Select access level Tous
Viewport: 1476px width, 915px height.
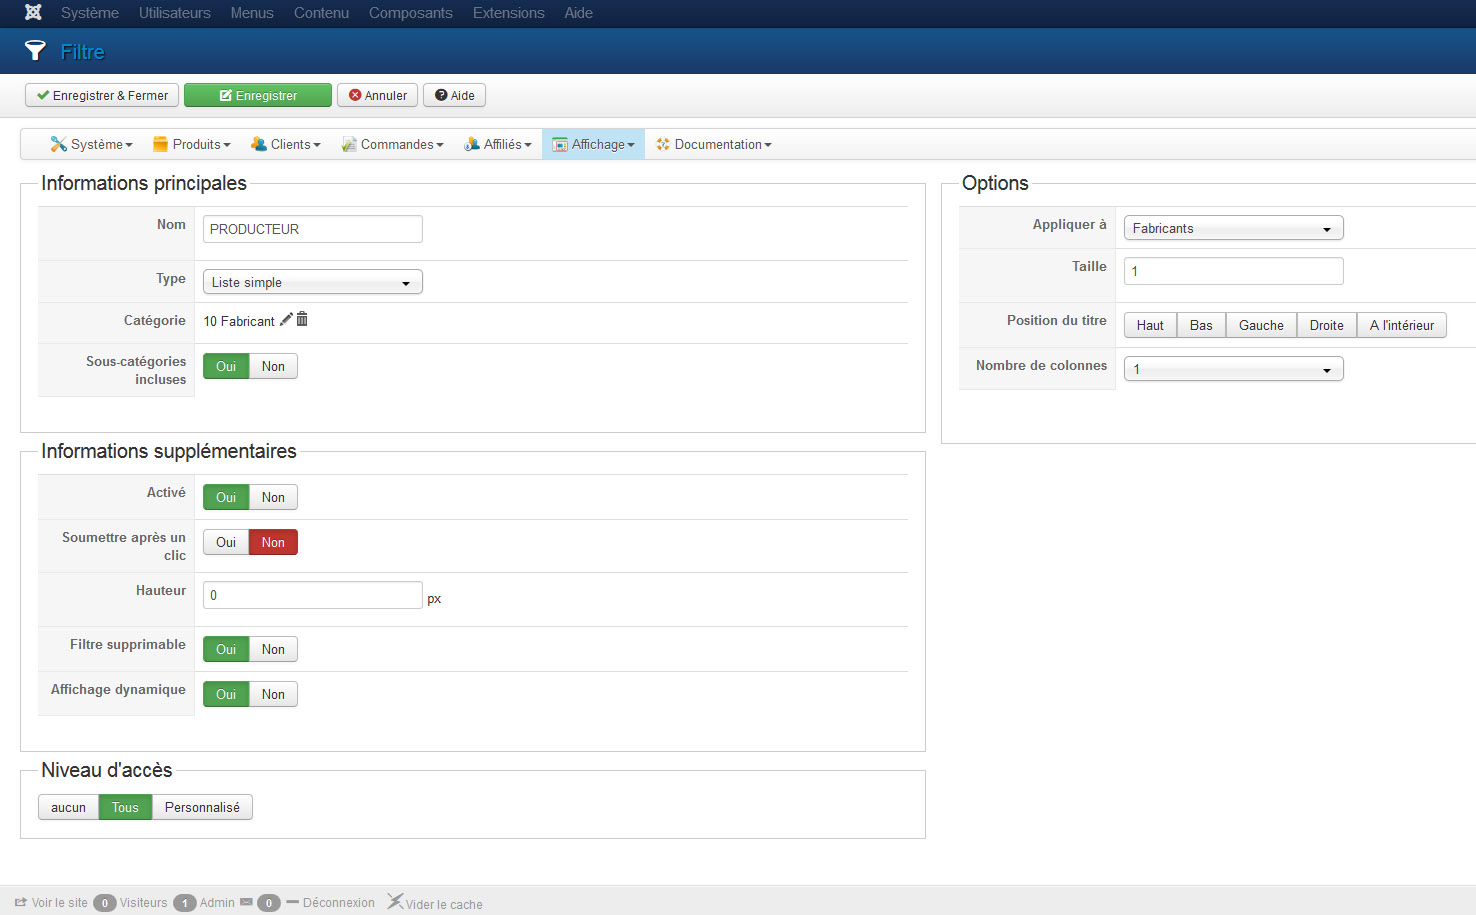tap(125, 807)
